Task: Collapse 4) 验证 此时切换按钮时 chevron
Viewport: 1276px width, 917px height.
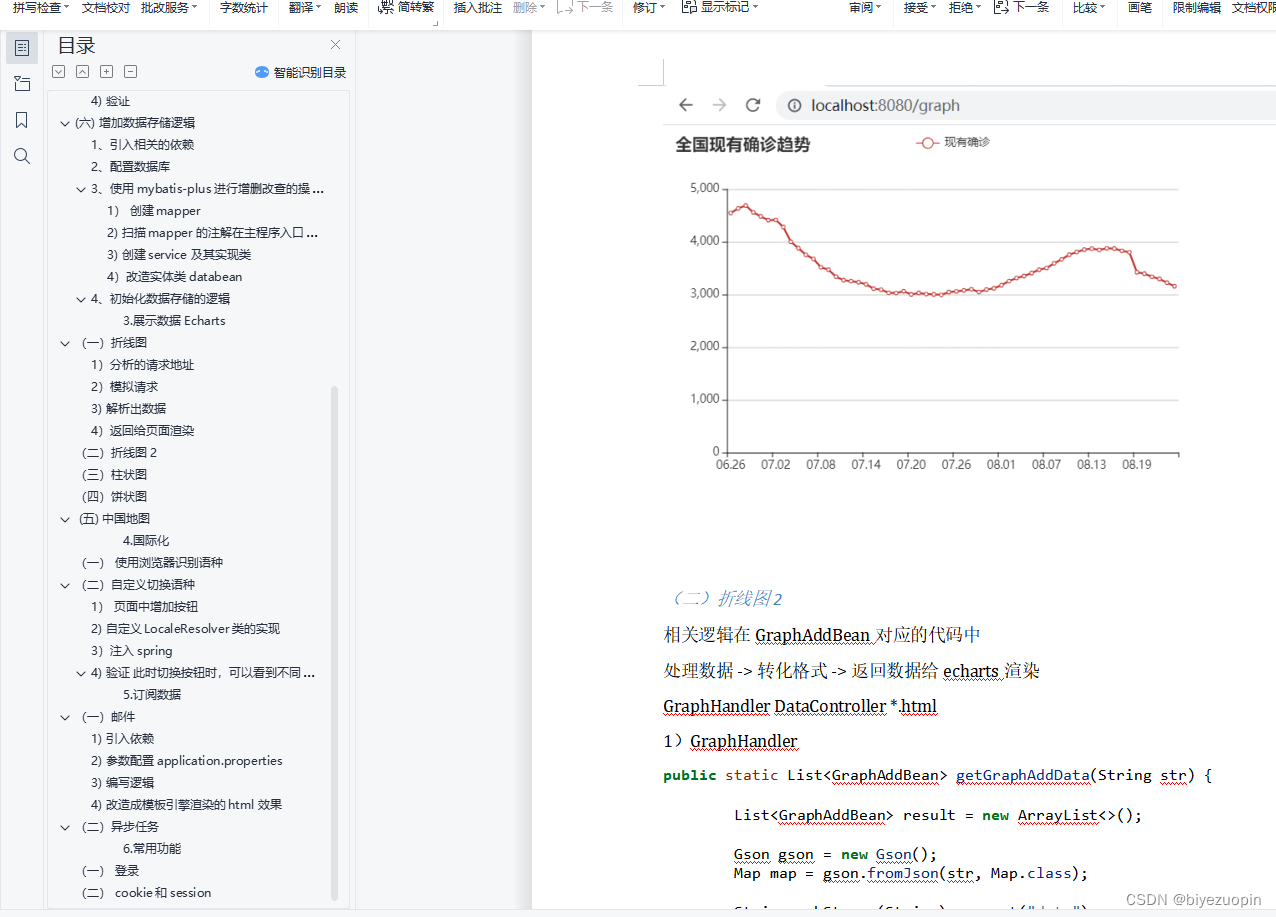Action: pyautogui.click(x=81, y=673)
